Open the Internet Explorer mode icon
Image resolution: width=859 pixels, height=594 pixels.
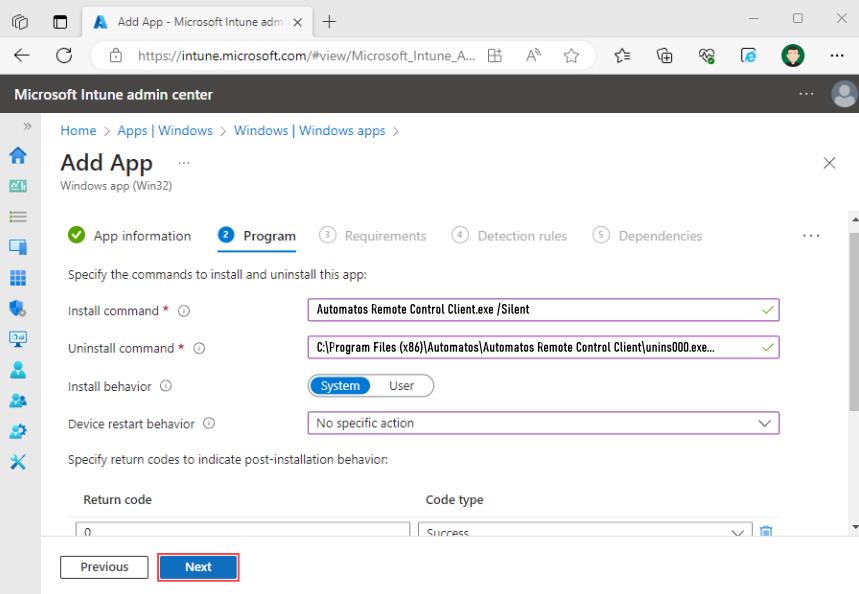[x=748, y=55]
